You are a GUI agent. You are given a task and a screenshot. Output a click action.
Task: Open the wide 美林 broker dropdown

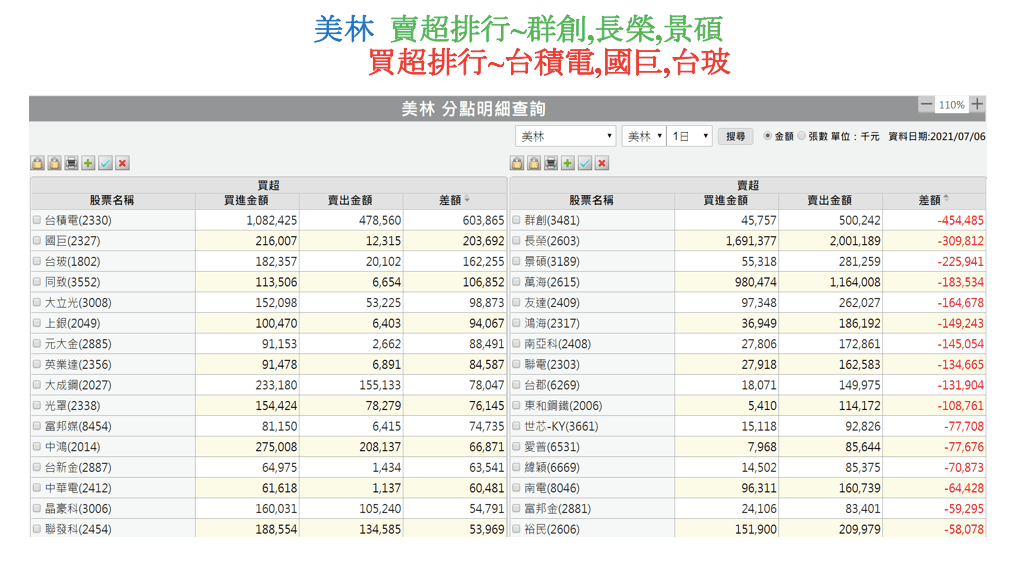[x=566, y=136]
